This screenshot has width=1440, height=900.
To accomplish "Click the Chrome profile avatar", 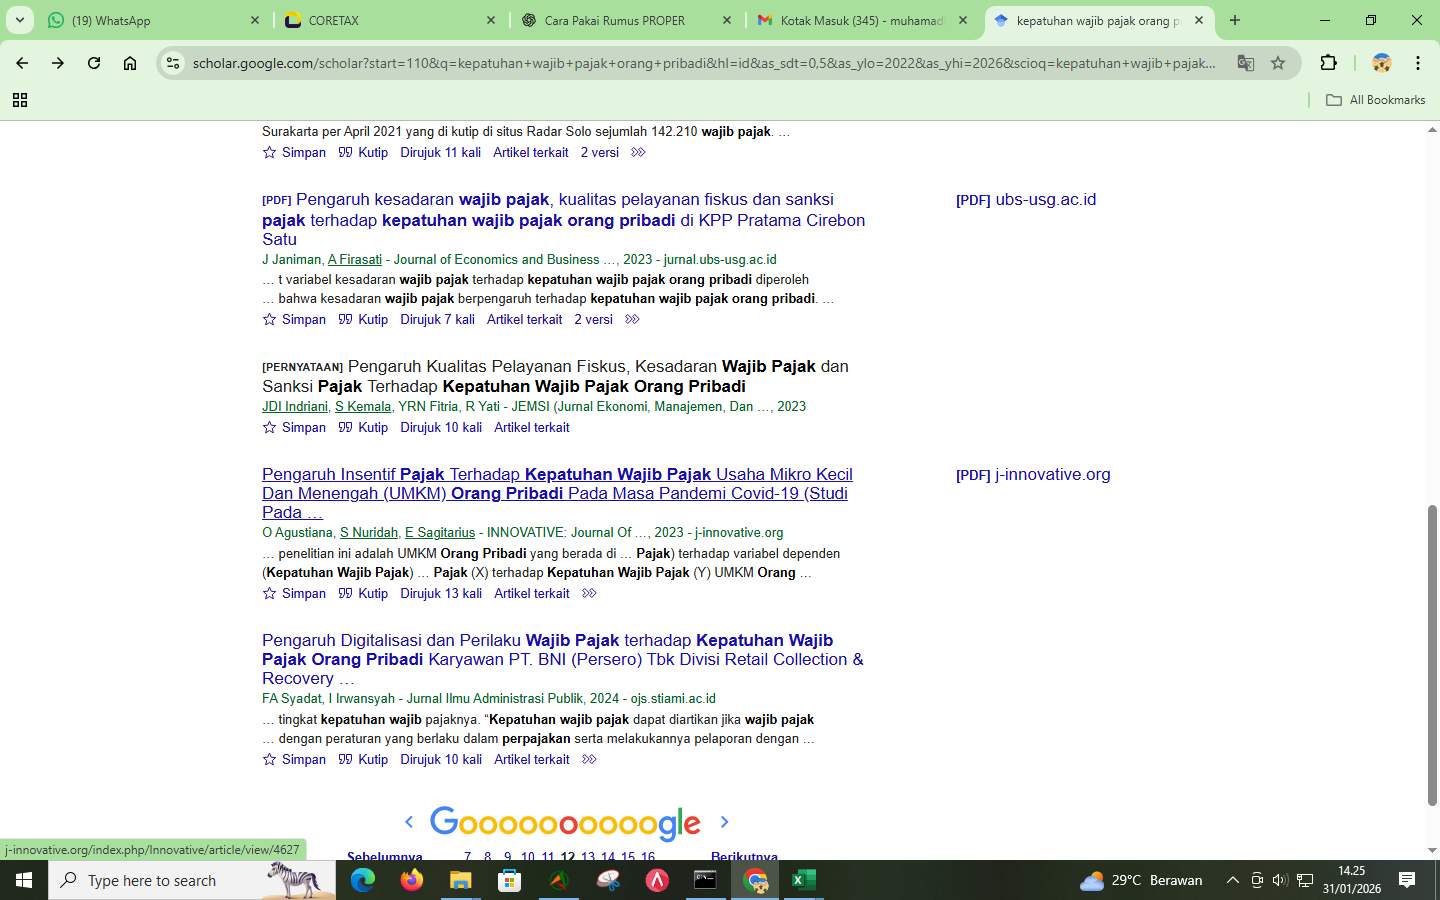I will (1381, 62).
